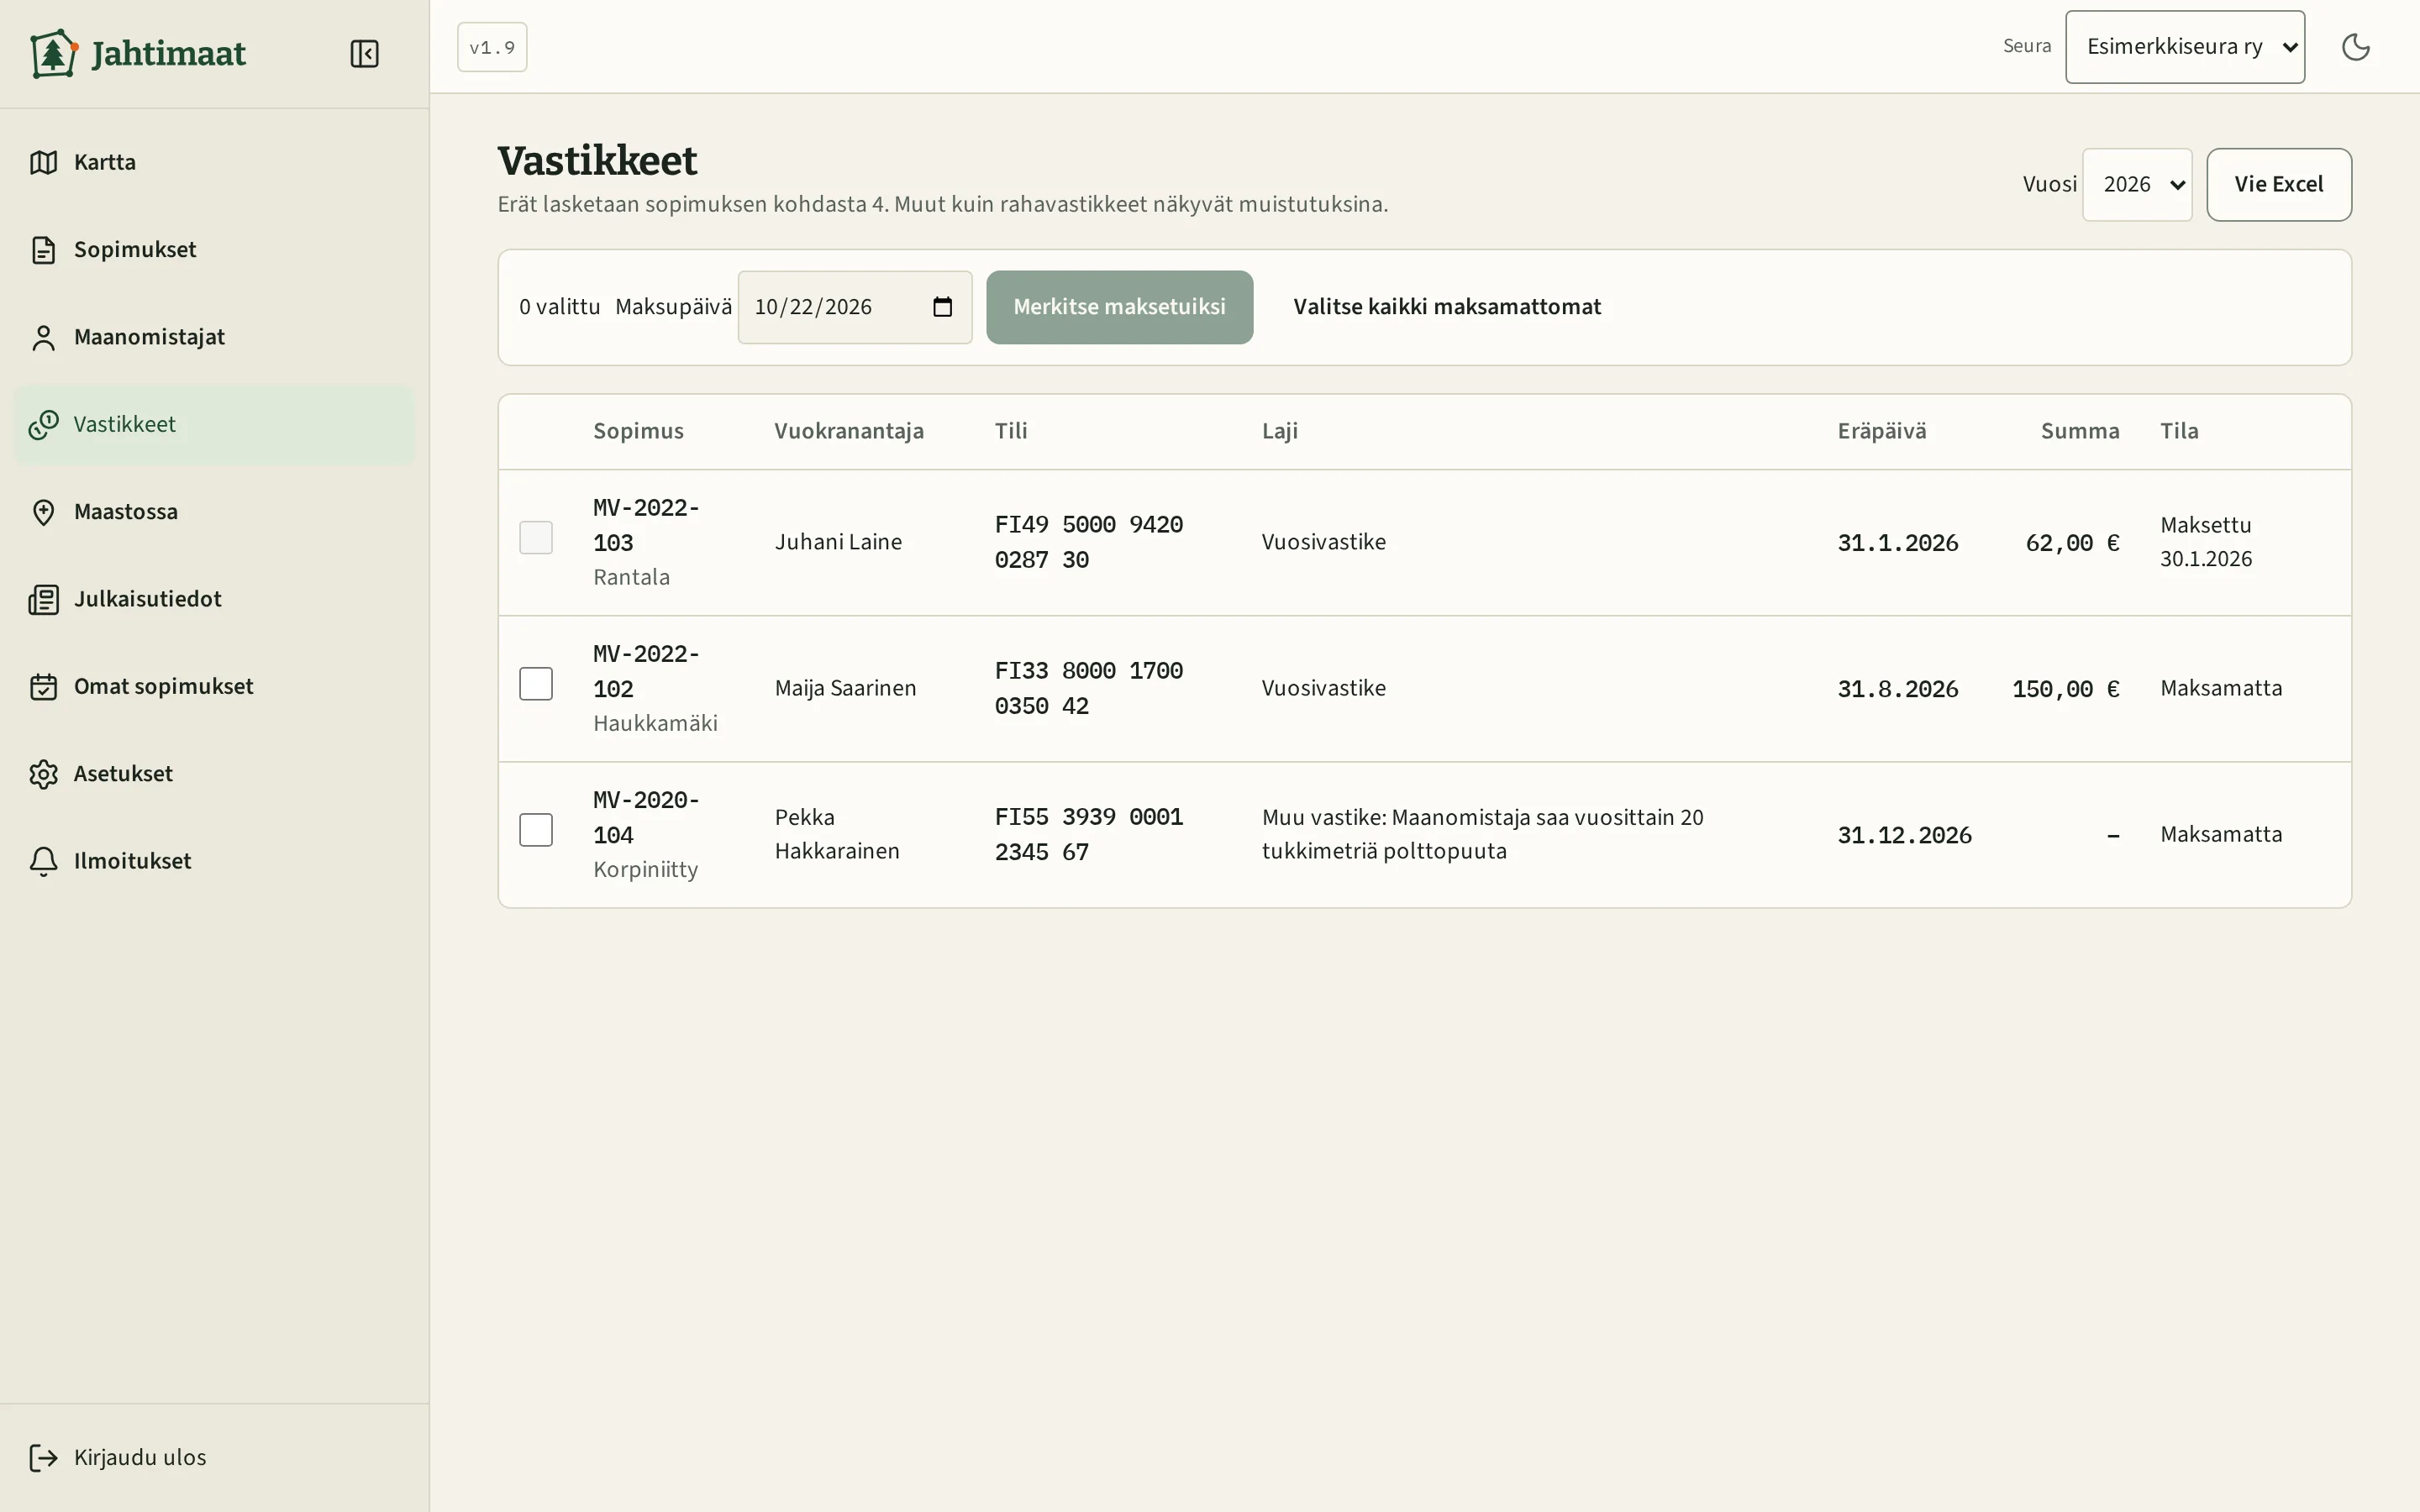Click the Julkaisutiedot newspaper icon
2420x1512 pixels.
[43, 599]
